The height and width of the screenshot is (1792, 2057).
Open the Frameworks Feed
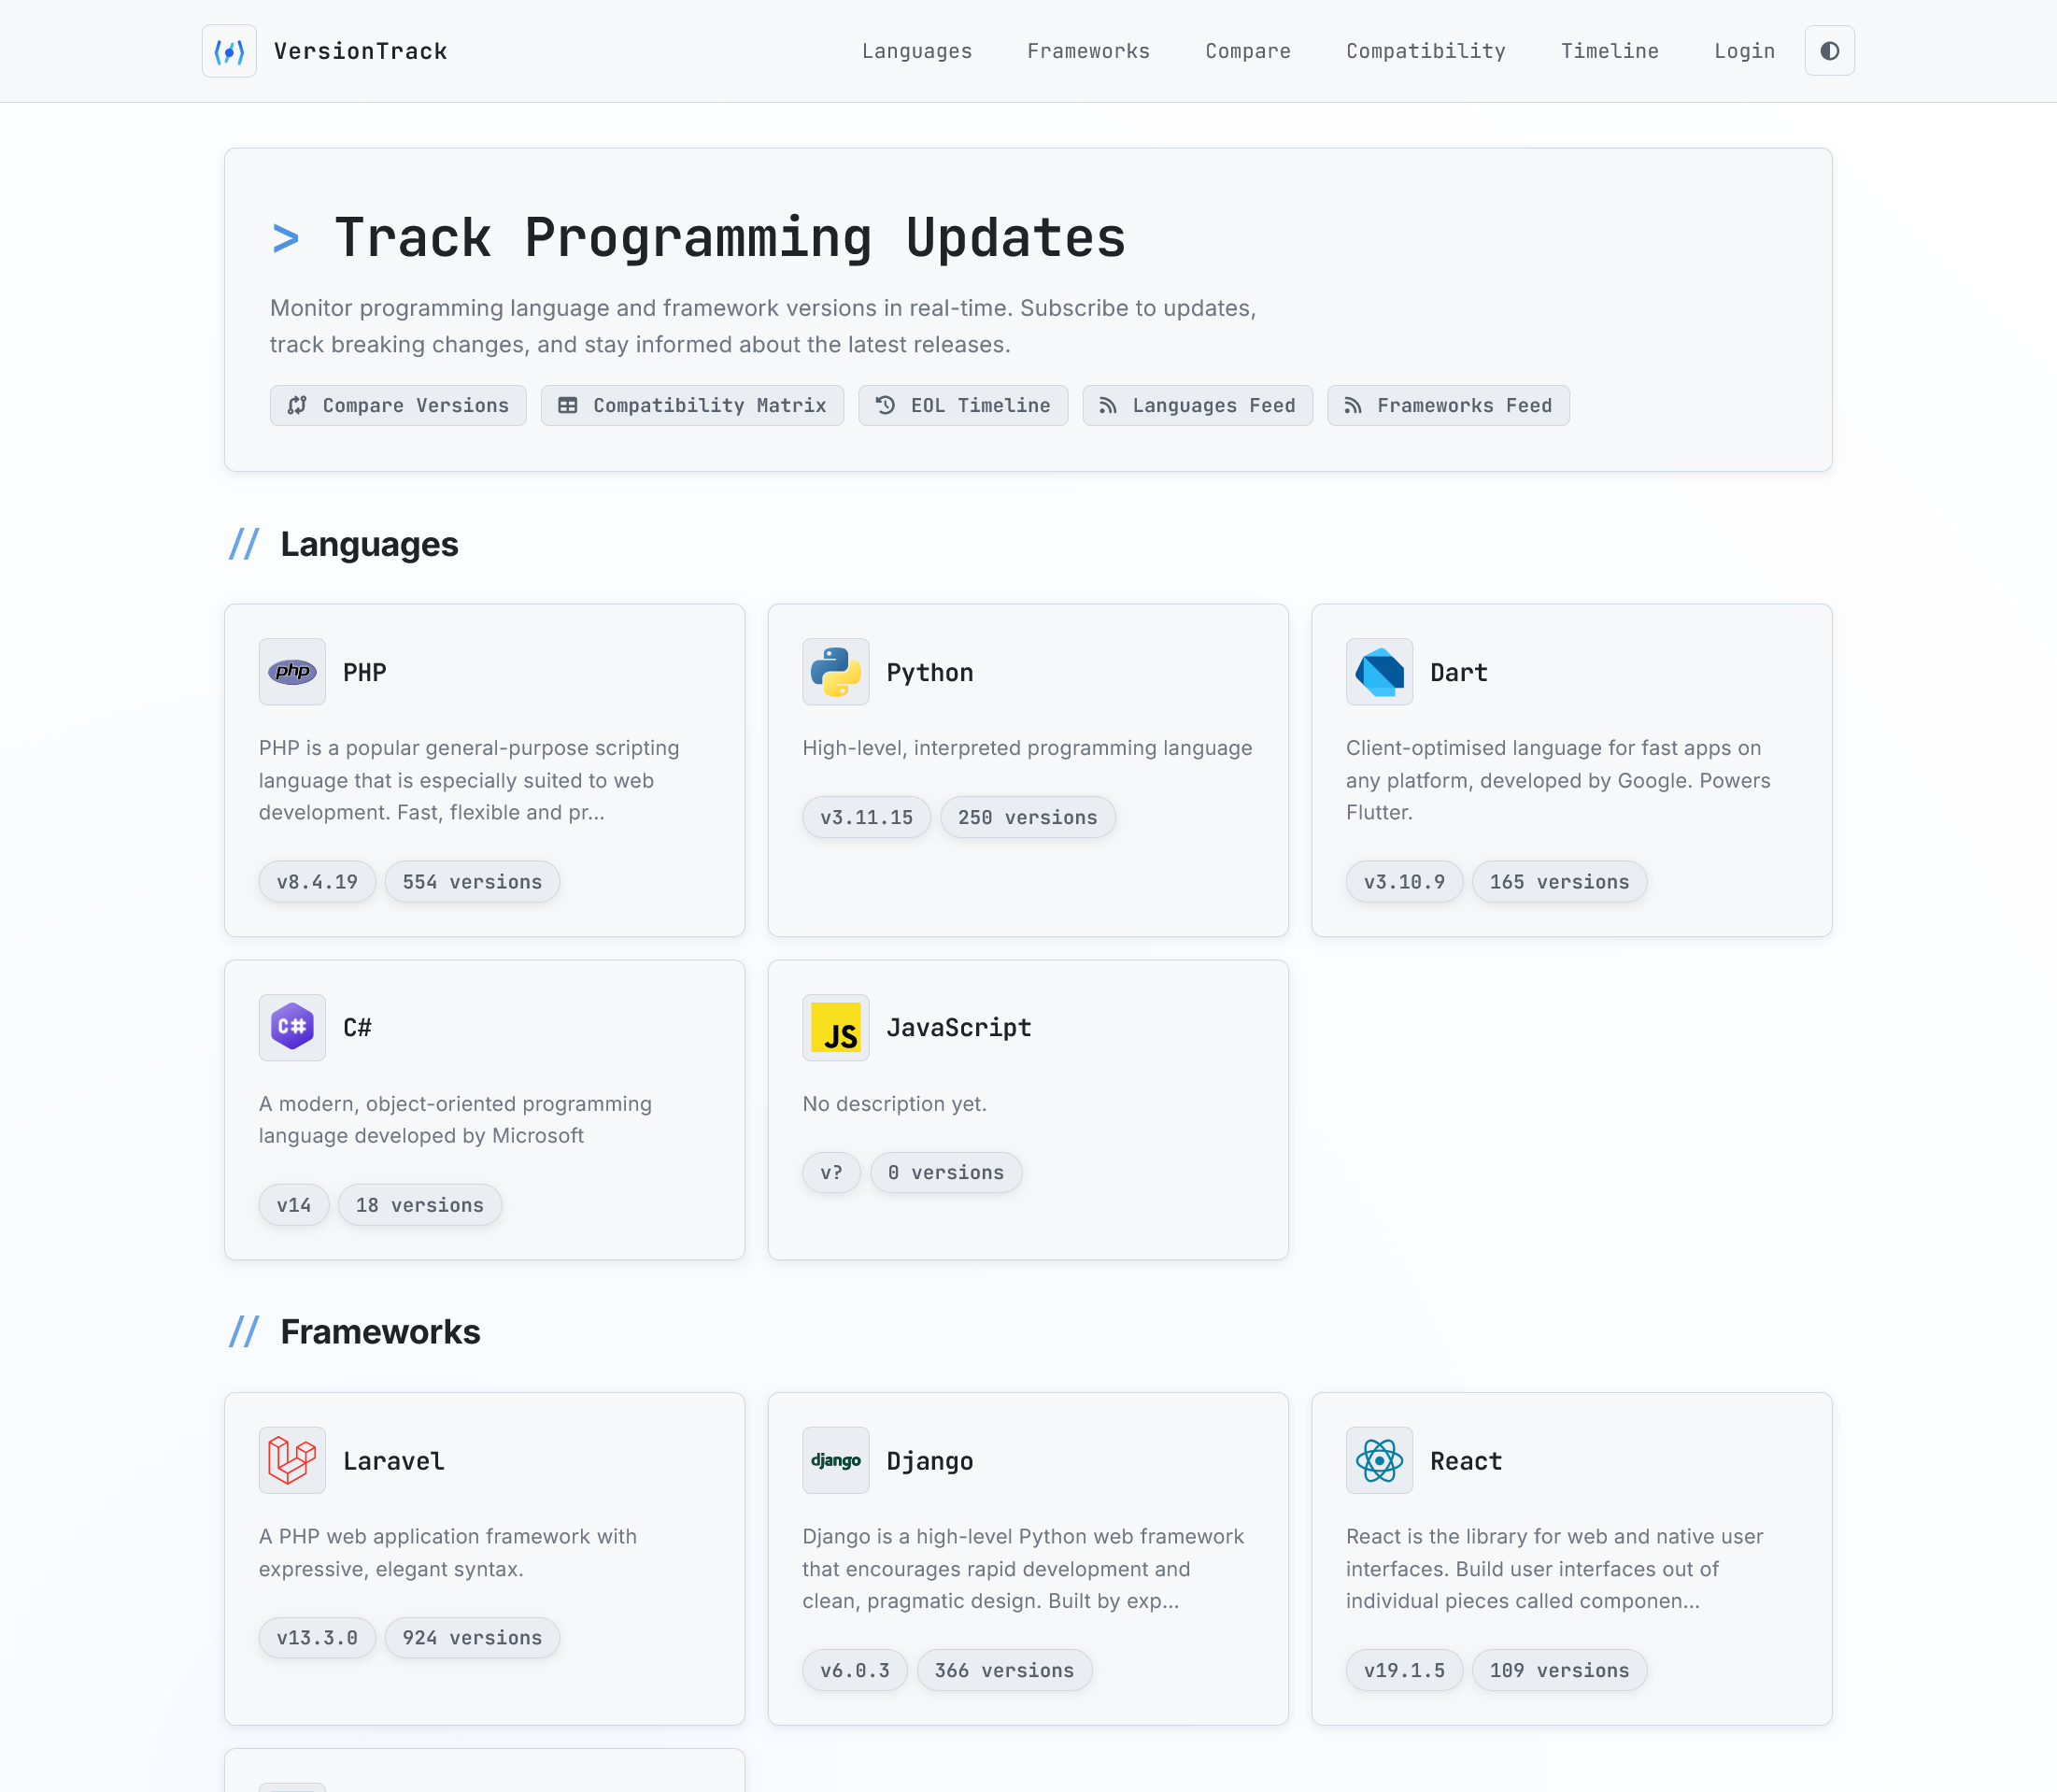pyautogui.click(x=1448, y=405)
